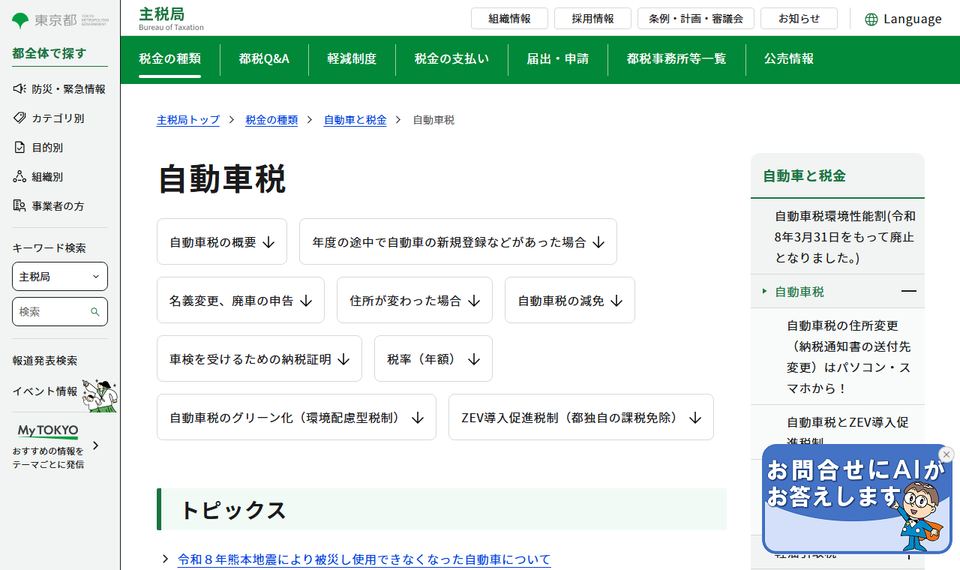The width and height of the screenshot is (960, 570).
Task: Follow the 主税局トップ breadcrumb link
Action: pos(188,120)
